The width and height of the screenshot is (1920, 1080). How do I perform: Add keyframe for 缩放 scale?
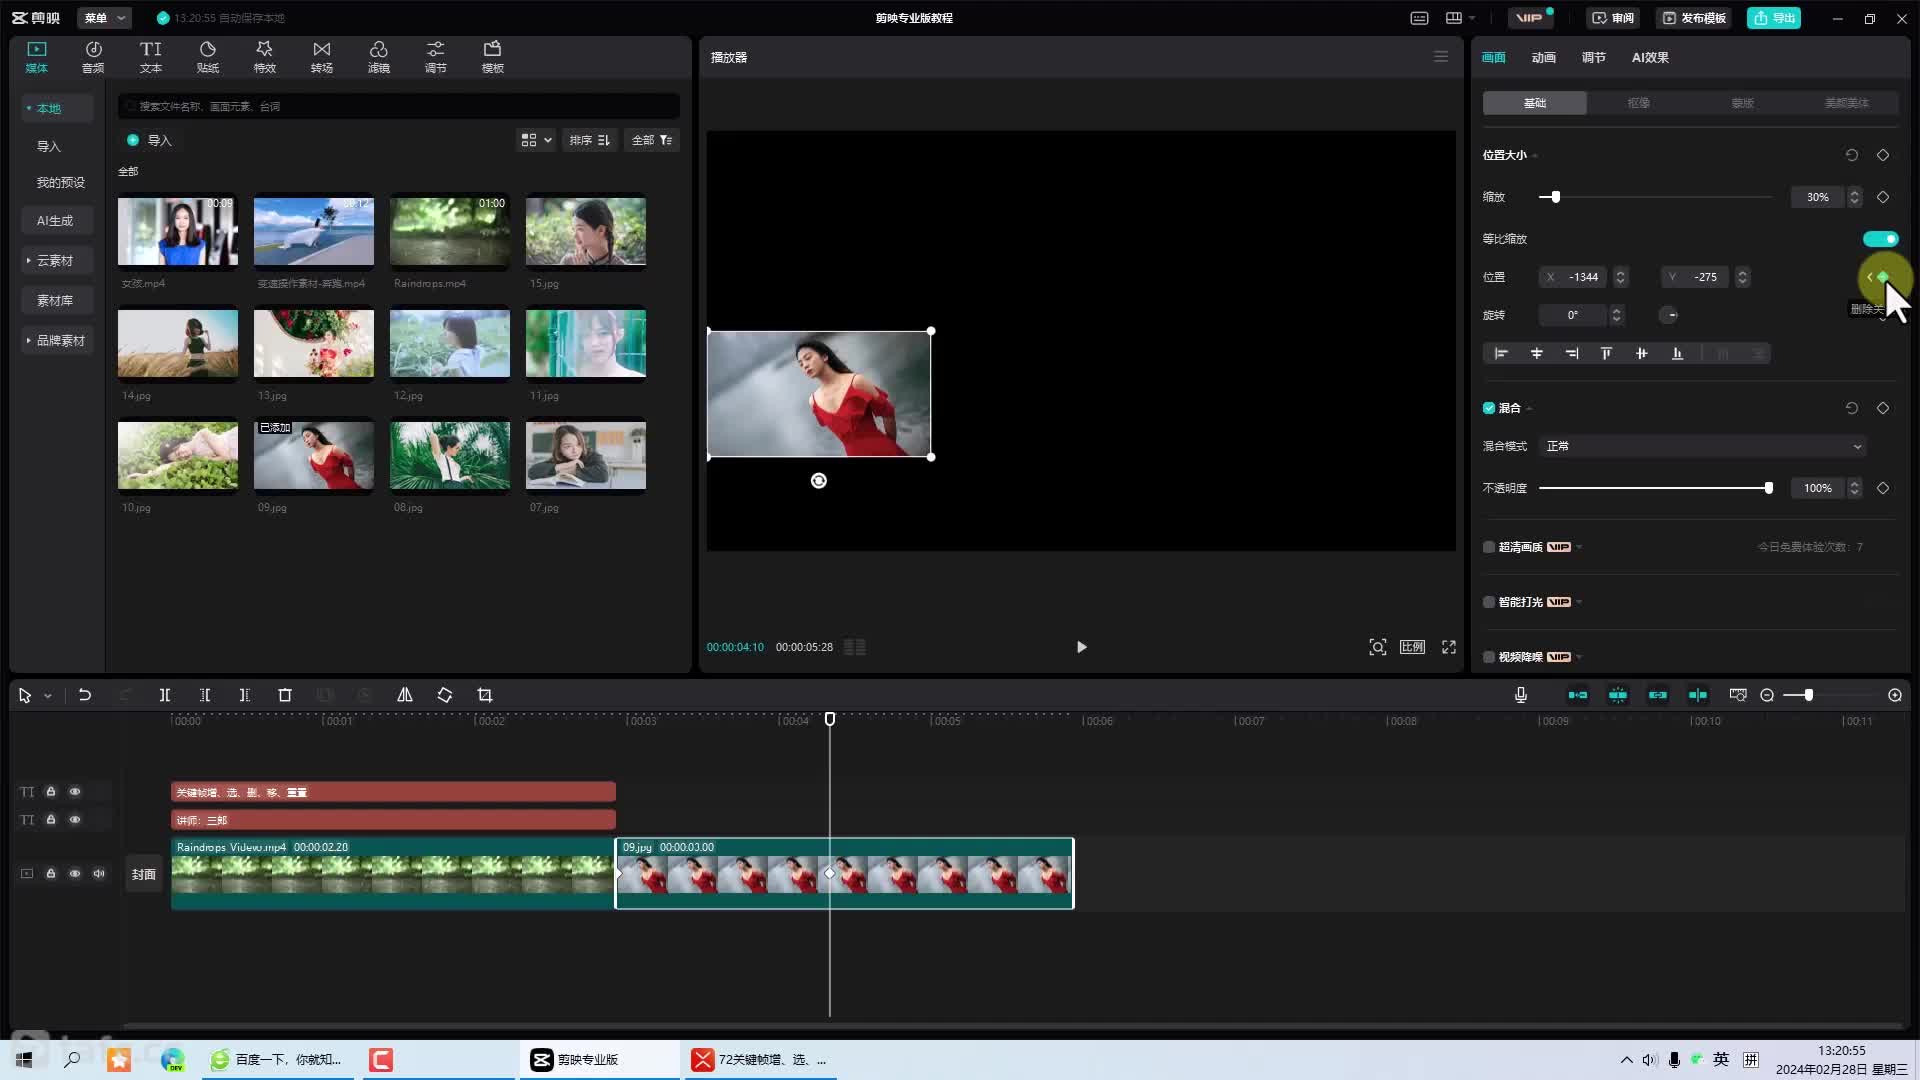point(1883,197)
